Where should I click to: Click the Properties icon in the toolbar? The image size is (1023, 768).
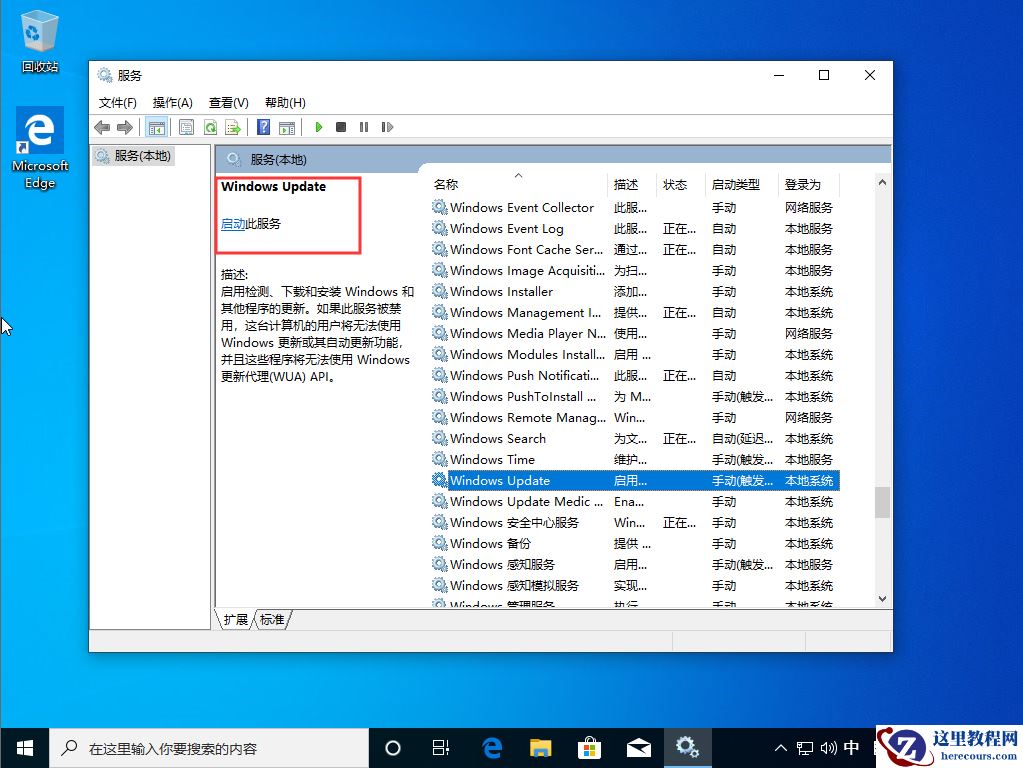click(x=187, y=127)
